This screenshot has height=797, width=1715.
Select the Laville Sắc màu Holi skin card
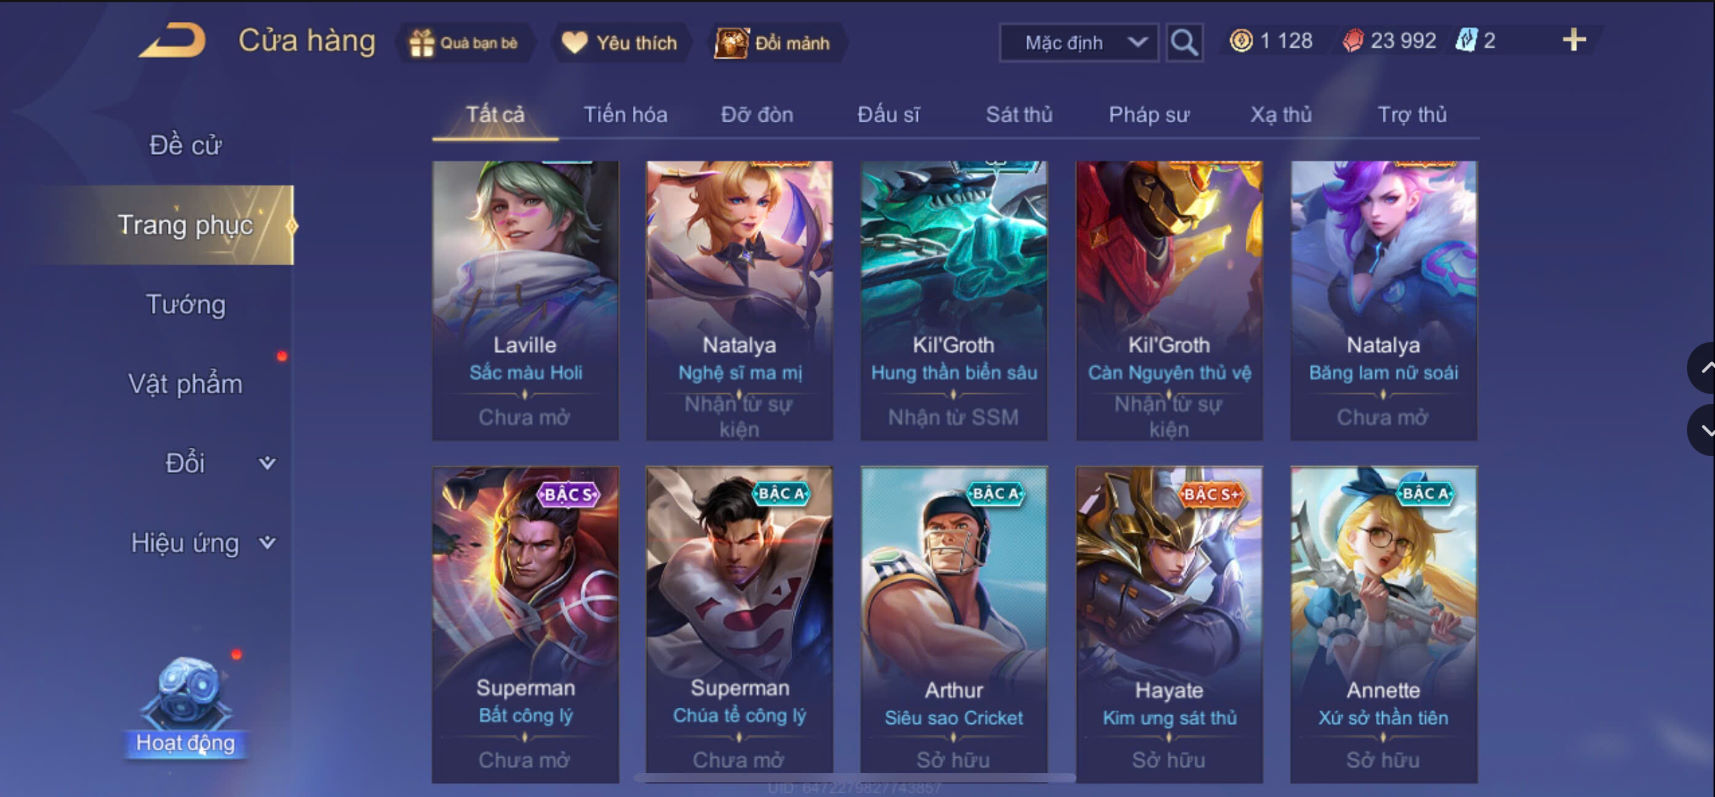[x=525, y=300]
